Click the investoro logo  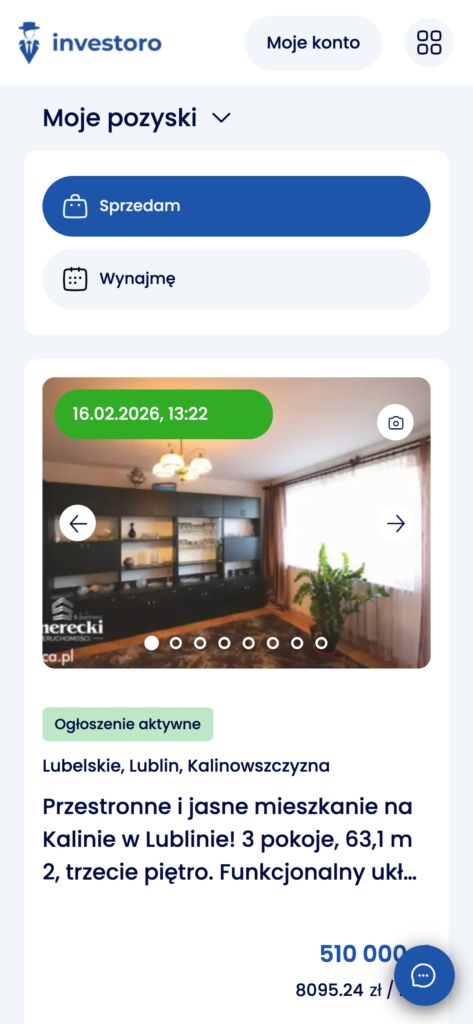[90, 43]
